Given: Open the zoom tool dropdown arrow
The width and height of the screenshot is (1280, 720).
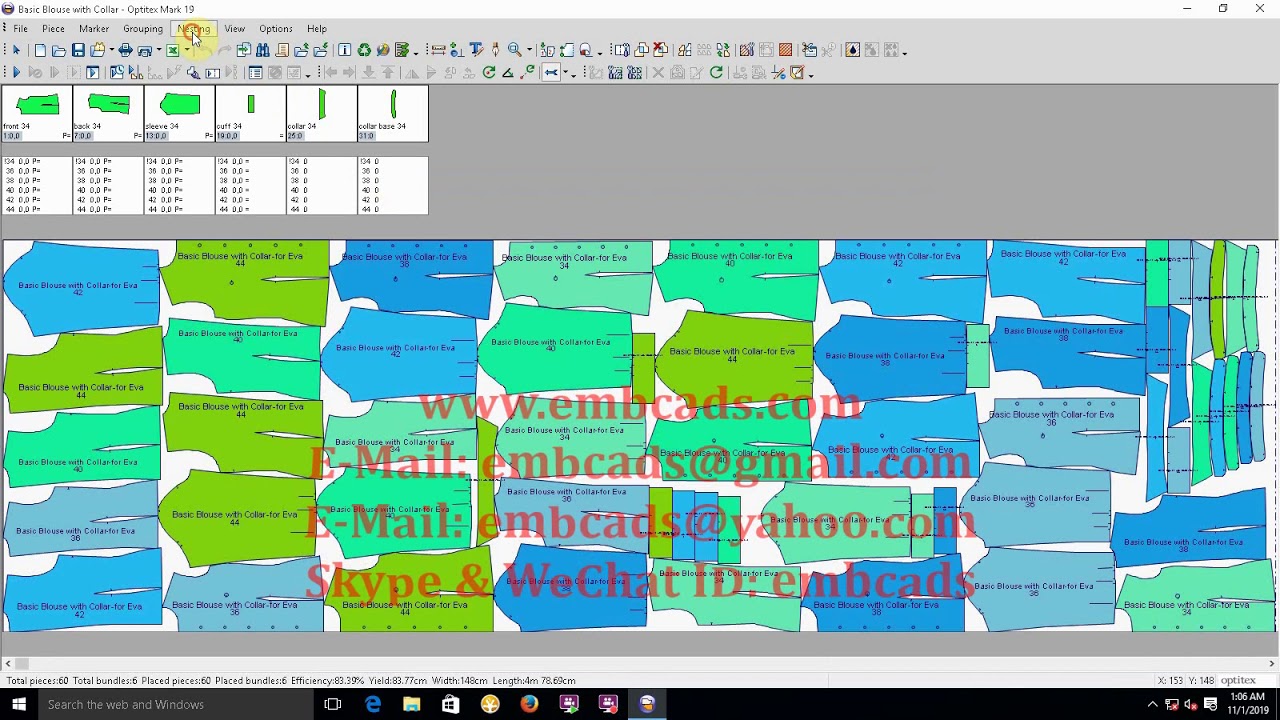Looking at the screenshot, I should 529,50.
